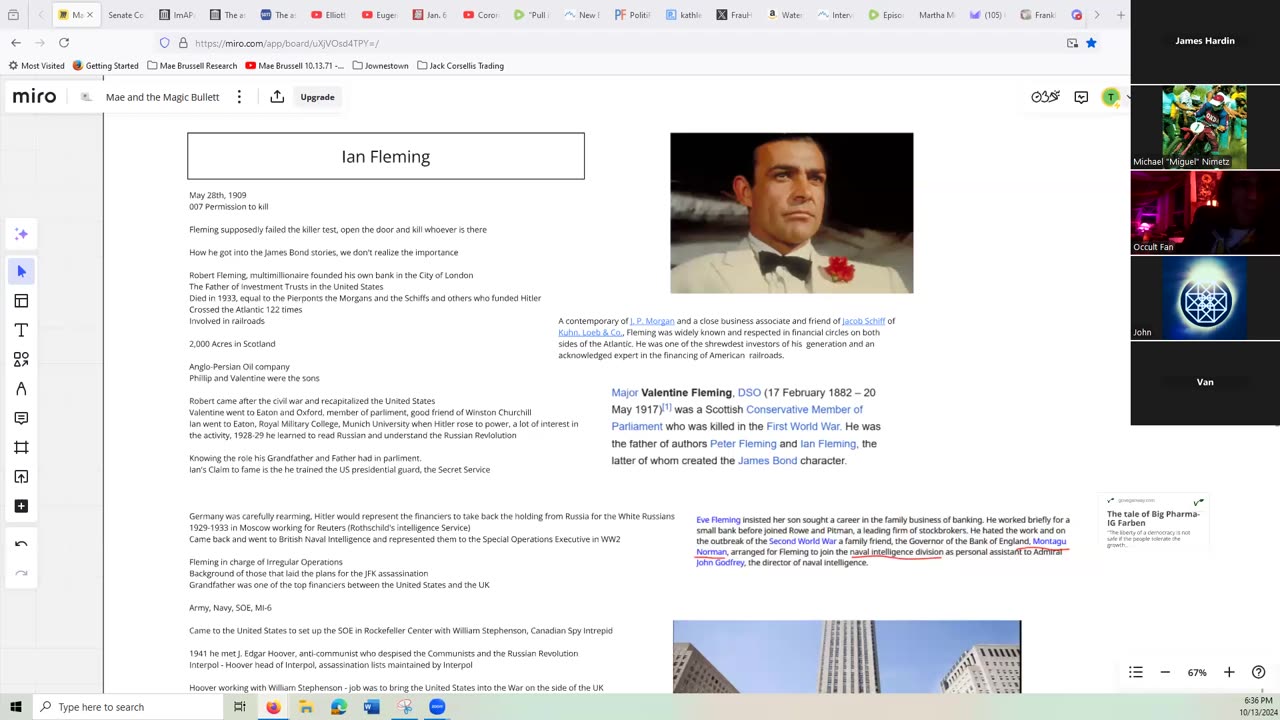
Task: Switch to the Martha M browser tab
Action: click(936, 15)
